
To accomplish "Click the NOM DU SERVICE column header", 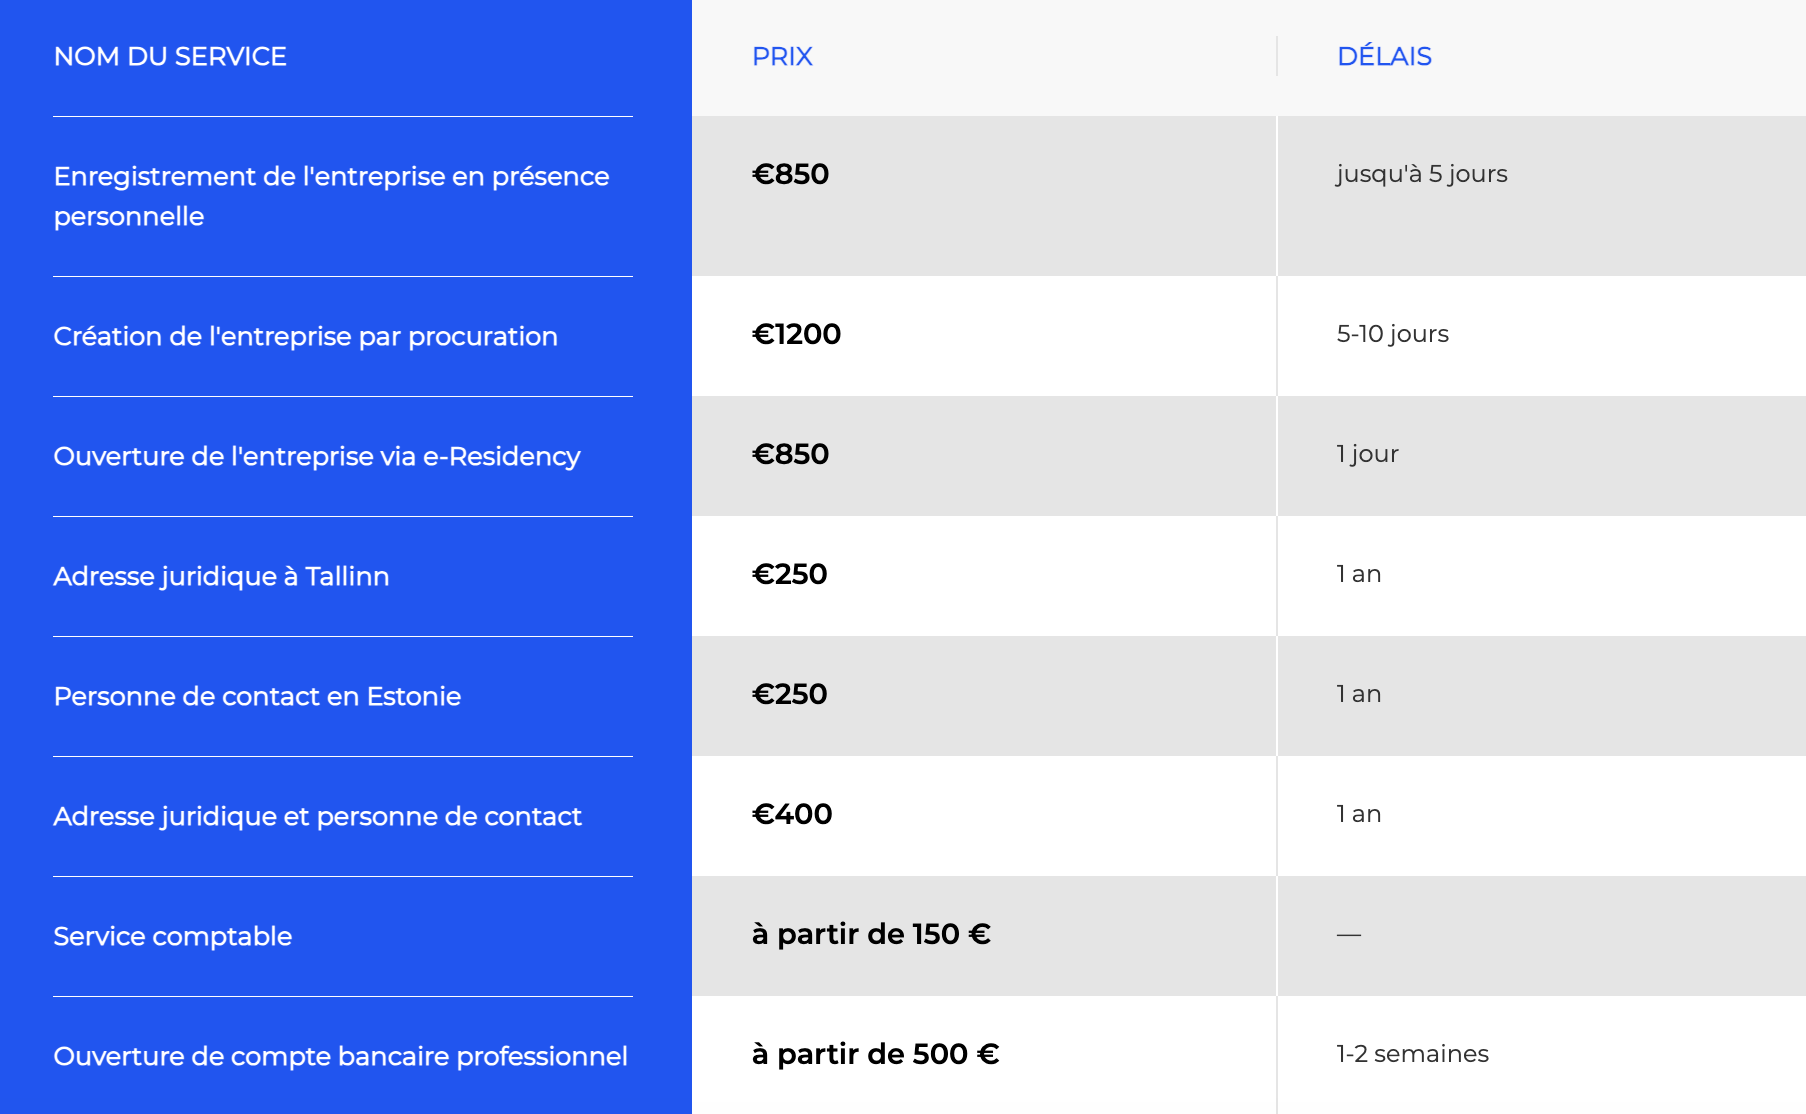I will pyautogui.click(x=170, y=57).
